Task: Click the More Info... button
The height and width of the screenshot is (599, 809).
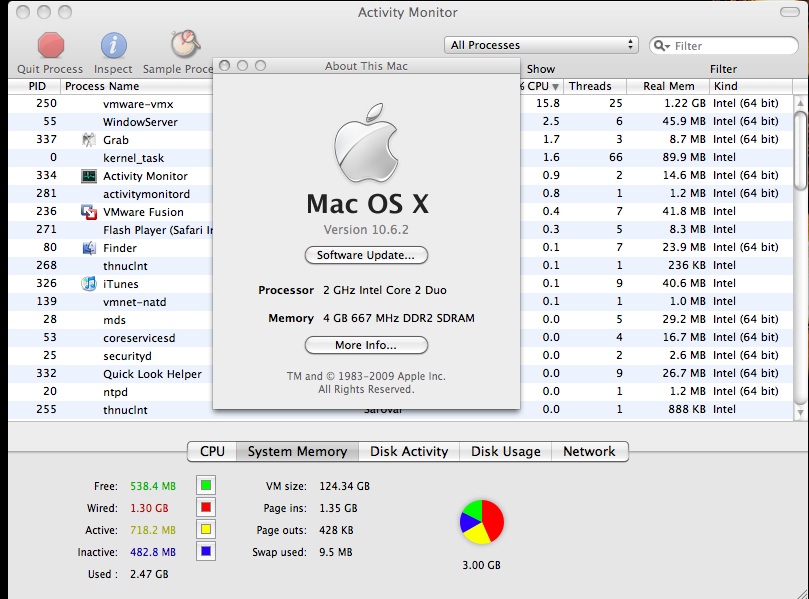Action: coord(366,345)
